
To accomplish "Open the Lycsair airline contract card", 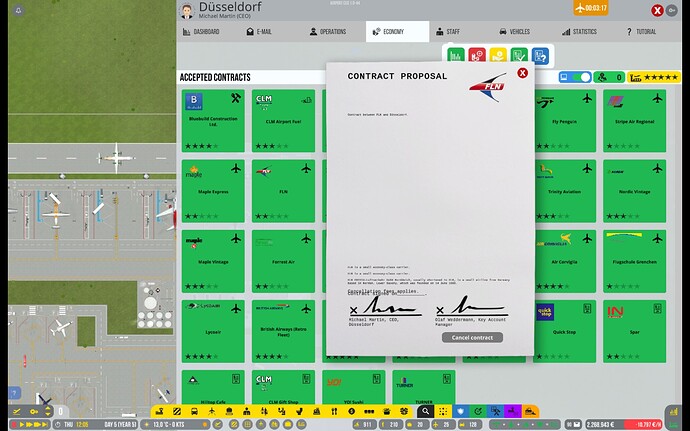I will click(213, 332).
